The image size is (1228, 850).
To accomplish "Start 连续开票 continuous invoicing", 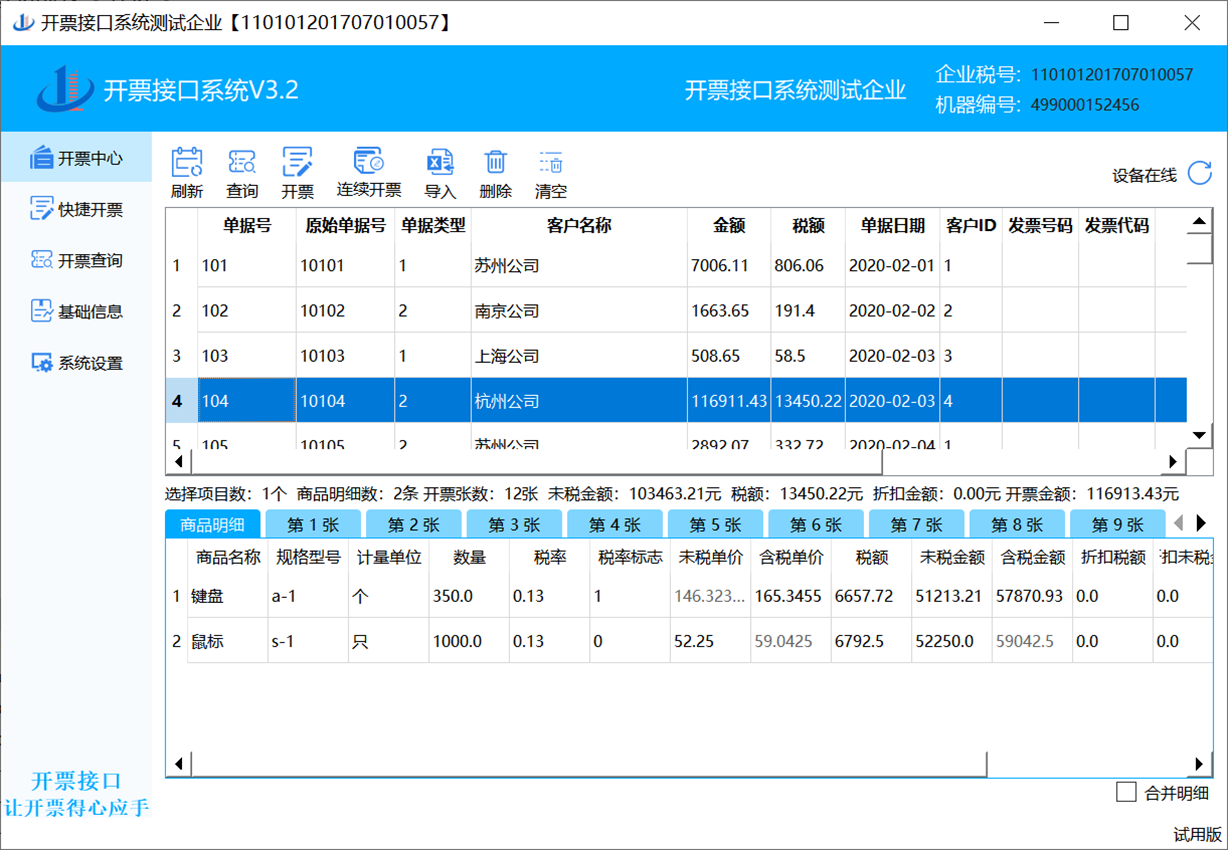I will (x=368, y=162).
